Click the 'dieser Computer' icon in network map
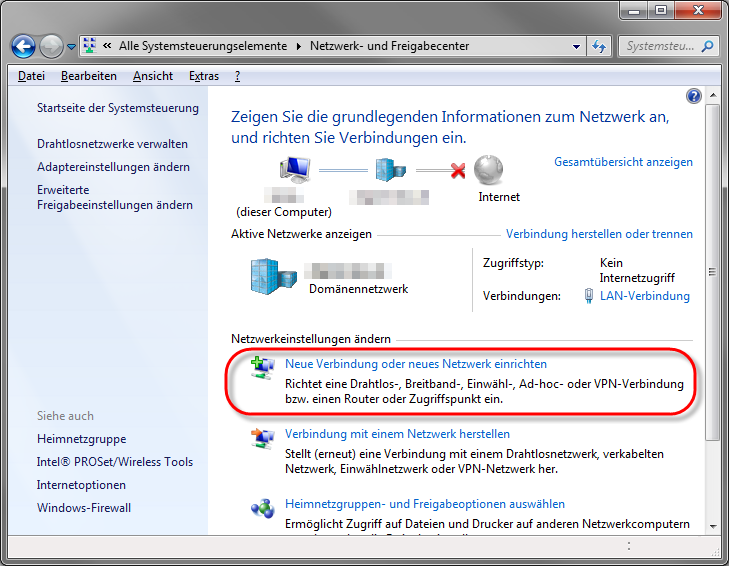Screen dimensions: 729x566 pyautogui.click(x=295, y=170)
